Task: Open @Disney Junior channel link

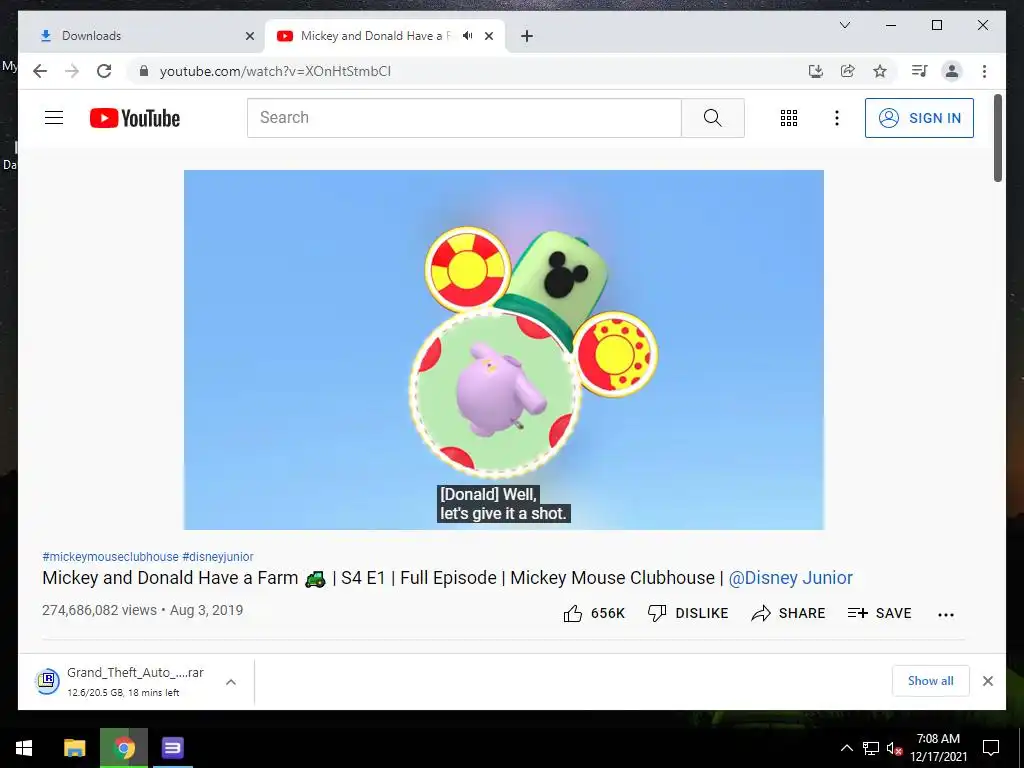Action: 790,578
